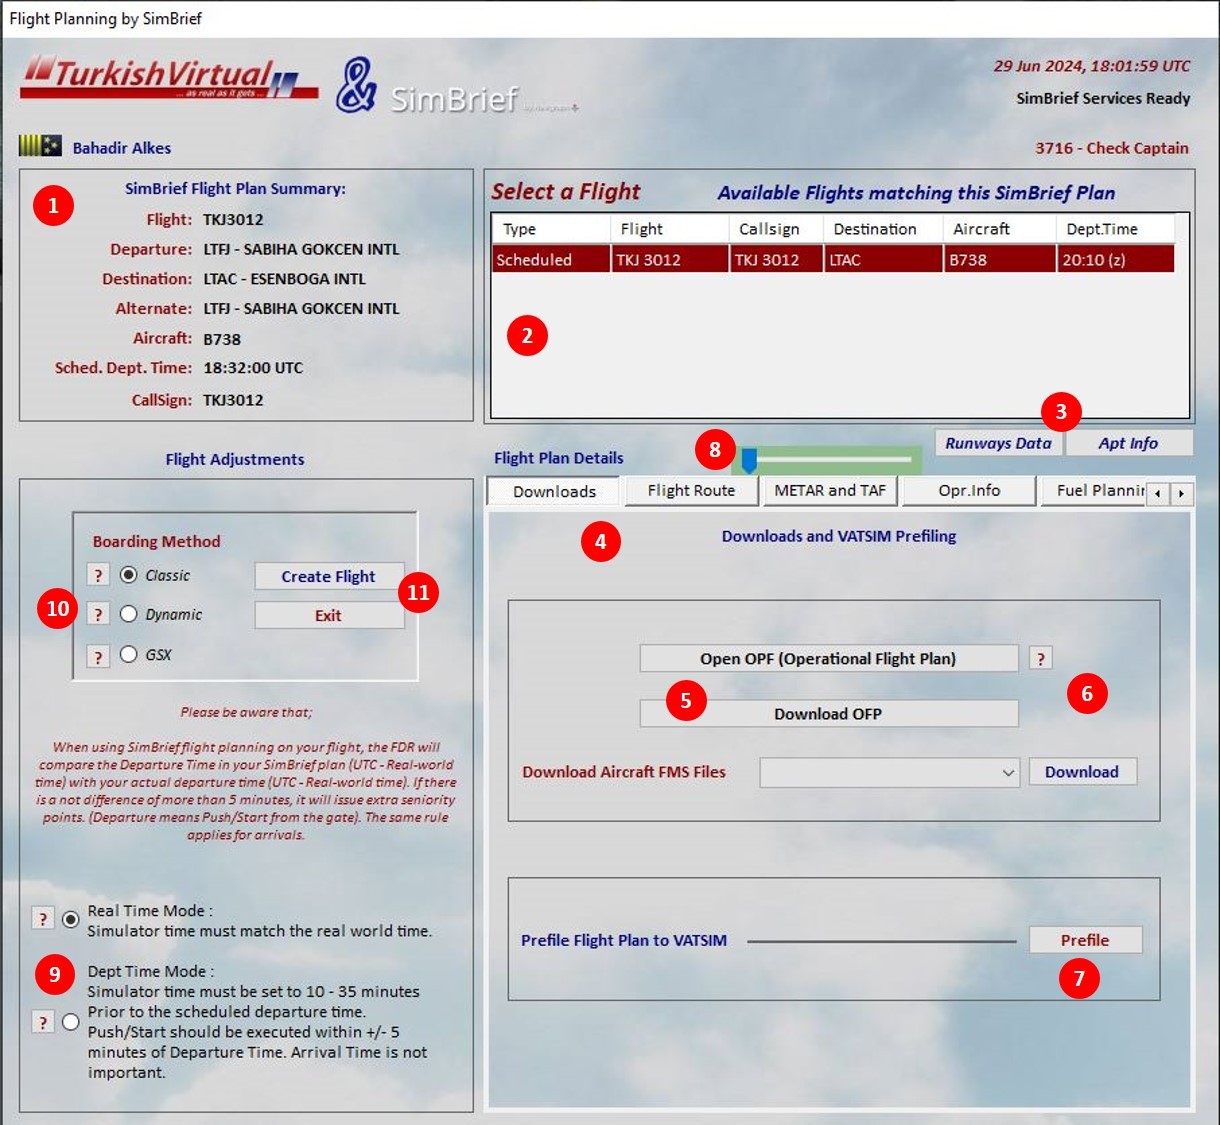Select the GSX boarding method
This screenshot has height=1125, width=1220.
[129, 654]
